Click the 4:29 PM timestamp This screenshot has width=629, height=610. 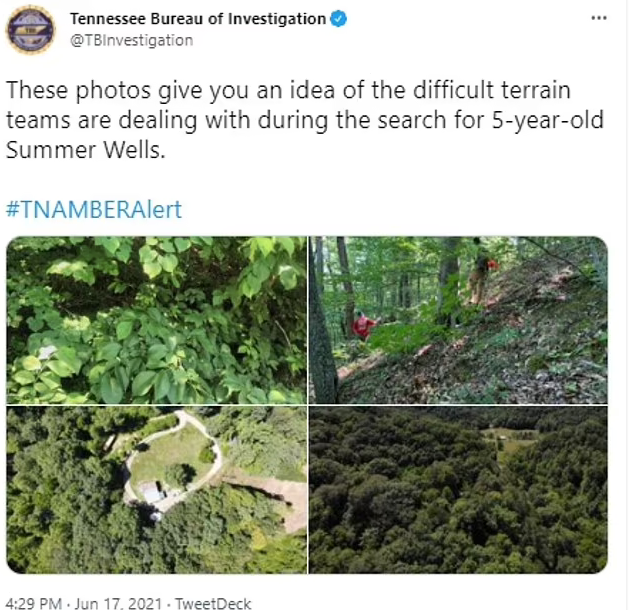(34, 603)
